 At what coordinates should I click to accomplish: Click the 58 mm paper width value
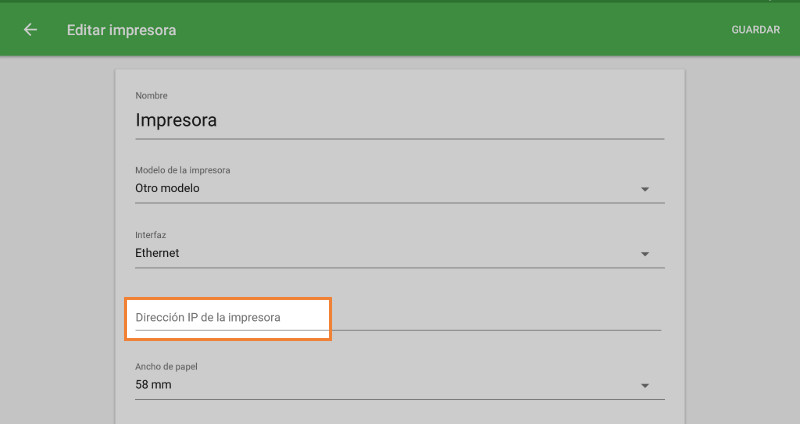pos(153,384)
